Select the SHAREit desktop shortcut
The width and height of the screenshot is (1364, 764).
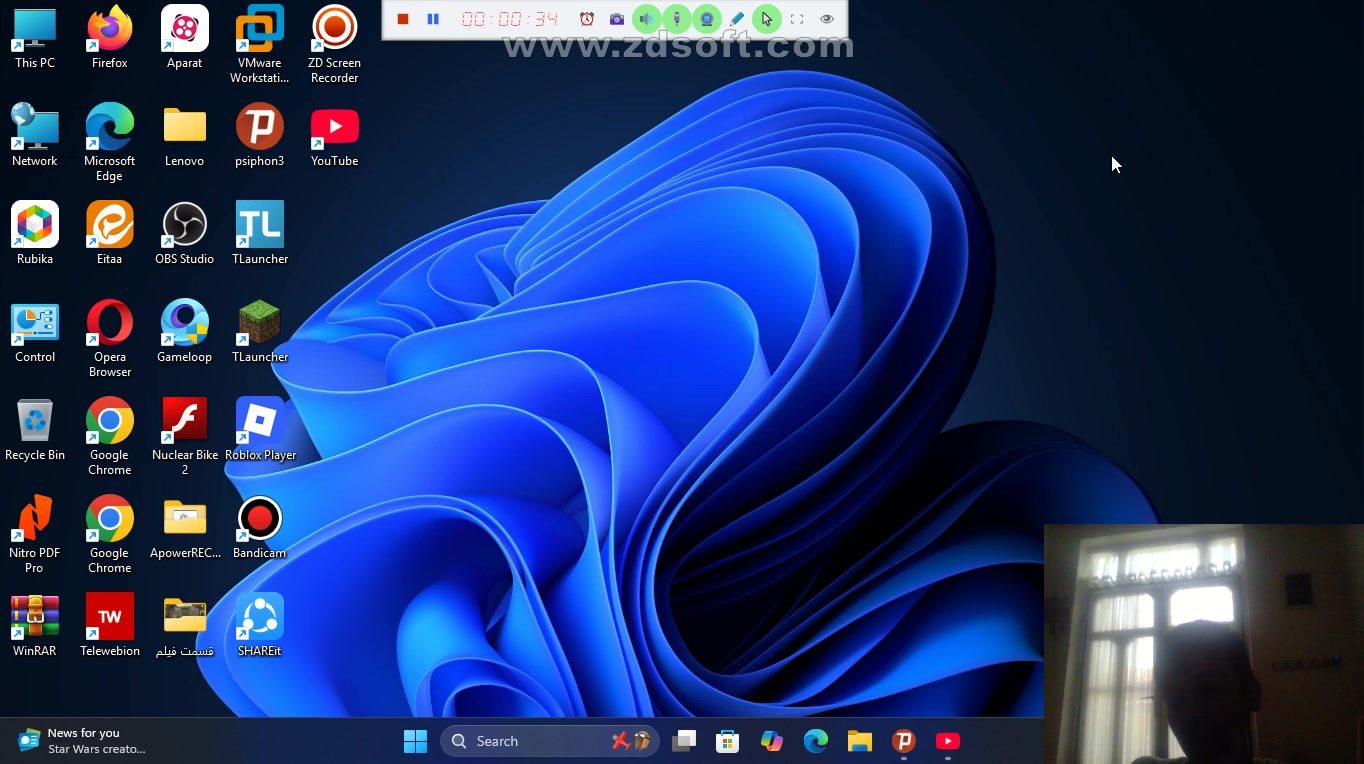[260, 626]
